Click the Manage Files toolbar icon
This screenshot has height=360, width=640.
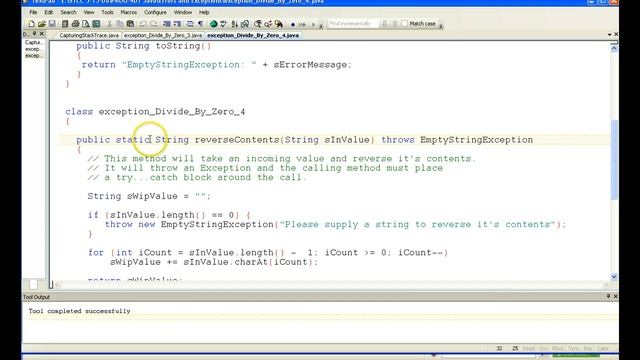(64, 24)
